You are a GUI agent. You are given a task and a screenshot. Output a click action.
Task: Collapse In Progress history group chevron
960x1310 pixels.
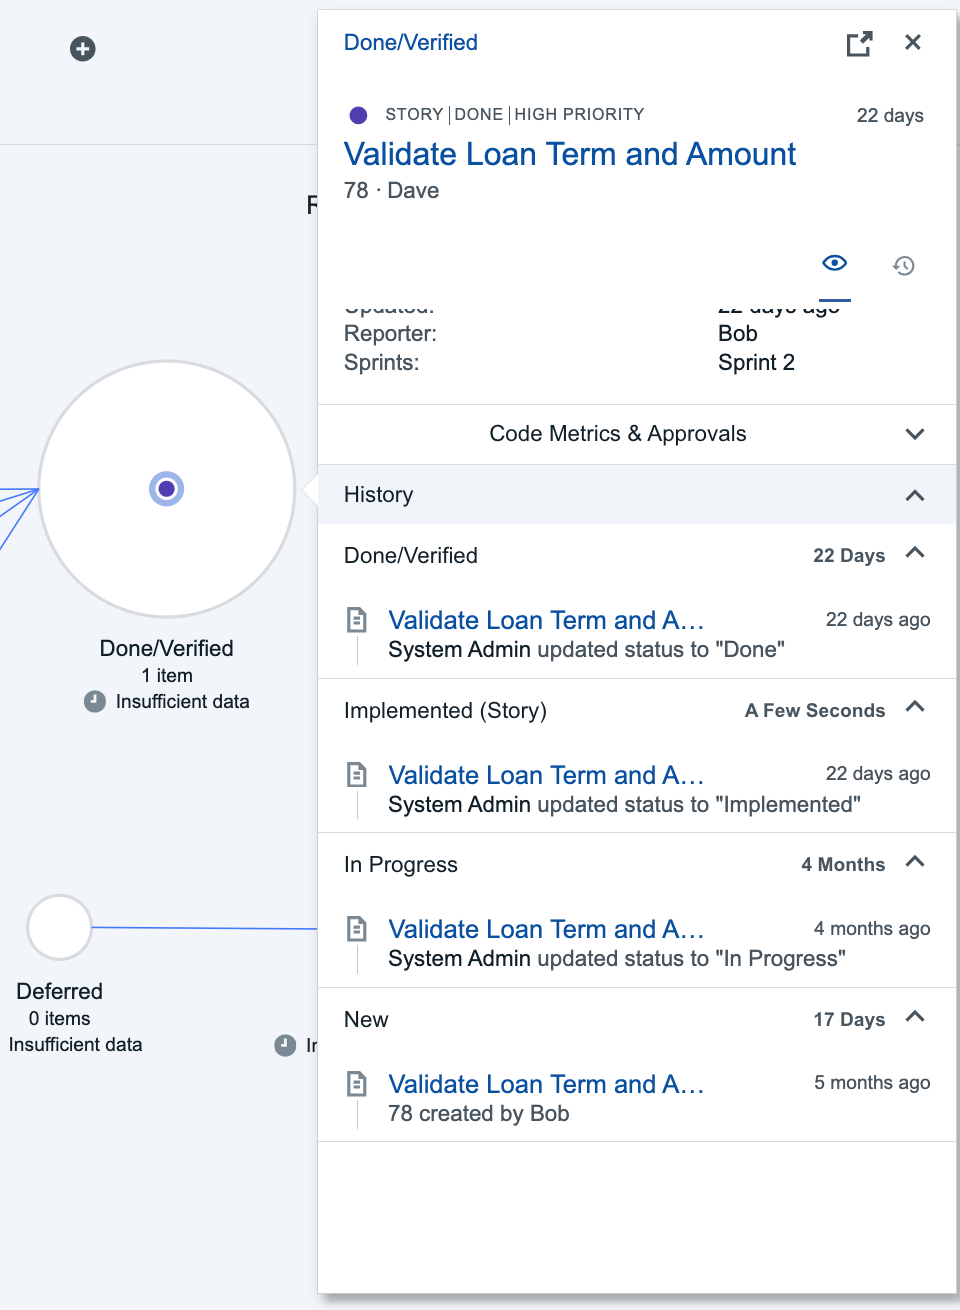point(915,862)
